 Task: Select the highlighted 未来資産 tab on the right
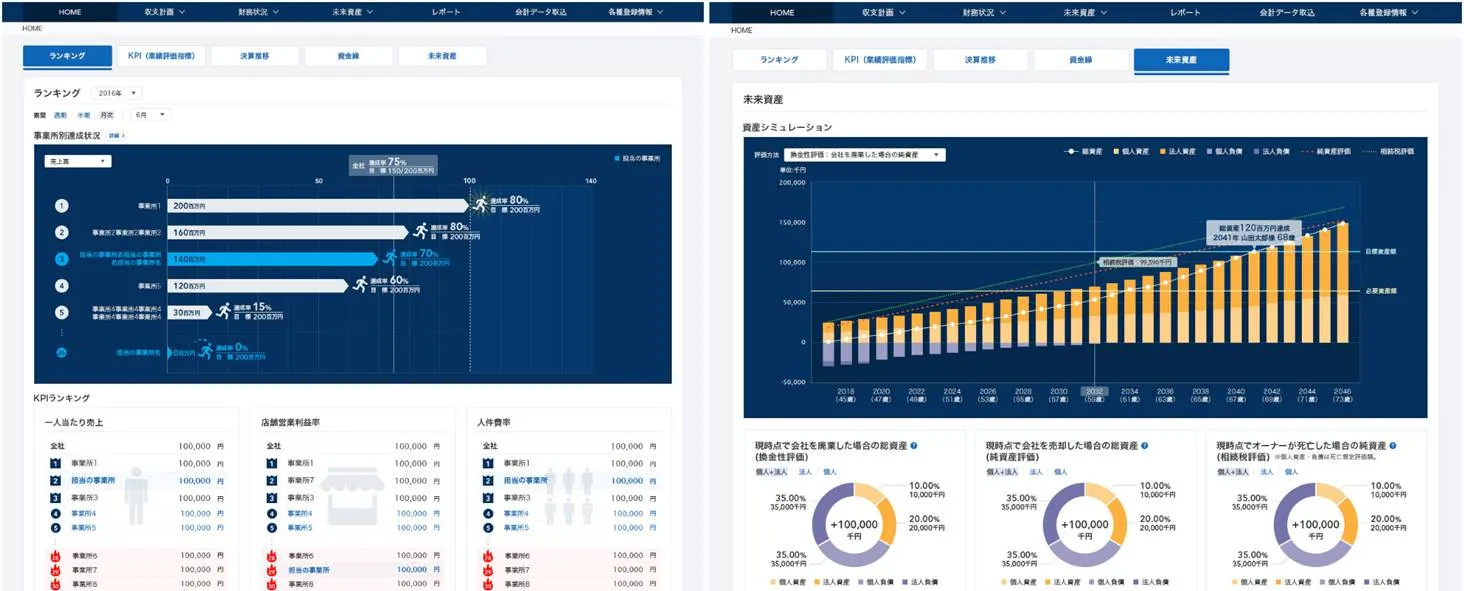[x=1181, y=60]
